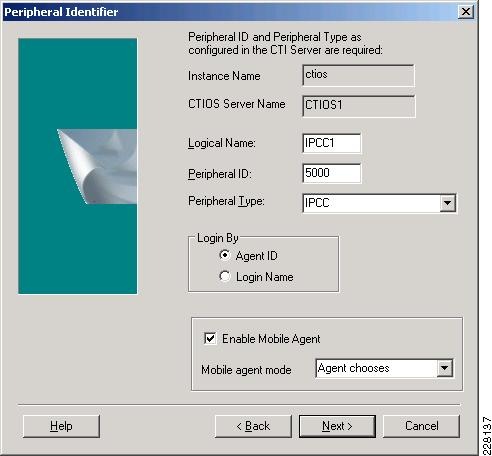492x456 pixels.
Task: Choose Login Name radio option
Action: [x=225, y=276]
